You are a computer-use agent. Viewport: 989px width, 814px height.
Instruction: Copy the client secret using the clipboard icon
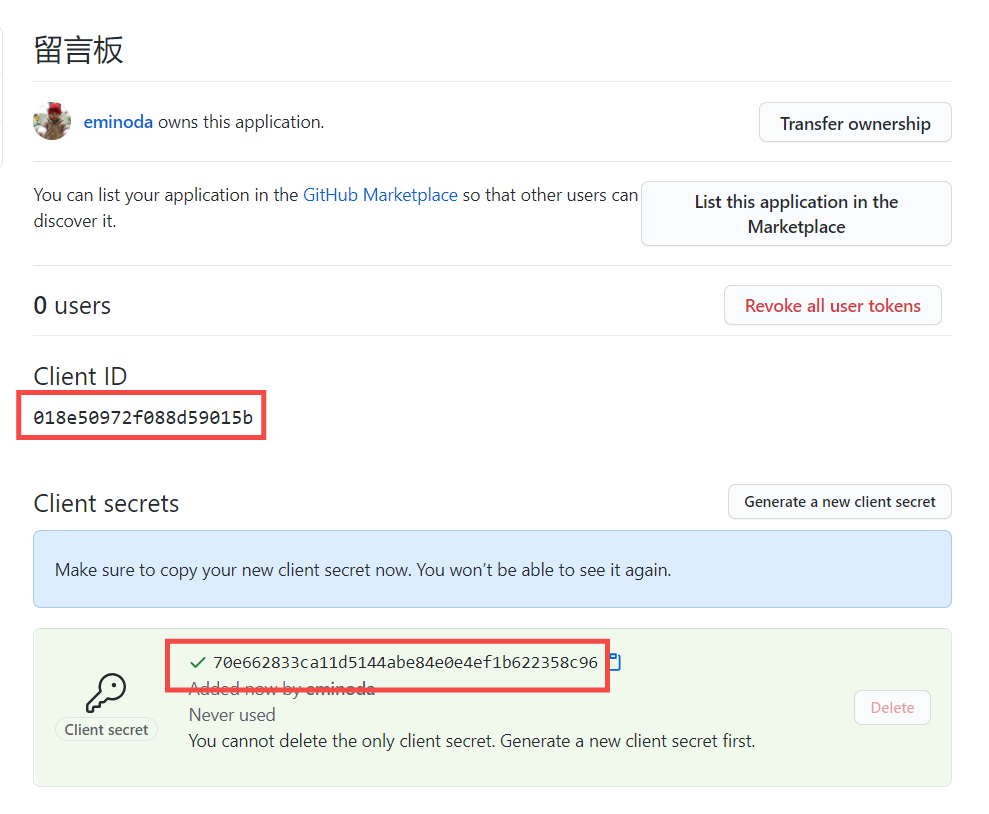pos(615,662)
